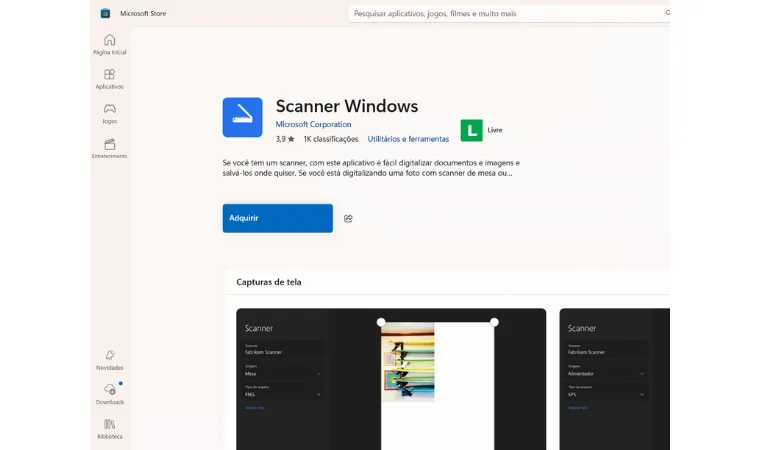This screenshot has height=450, width=760.
Task: Click the app description text
Action: [x=371, y=168]
